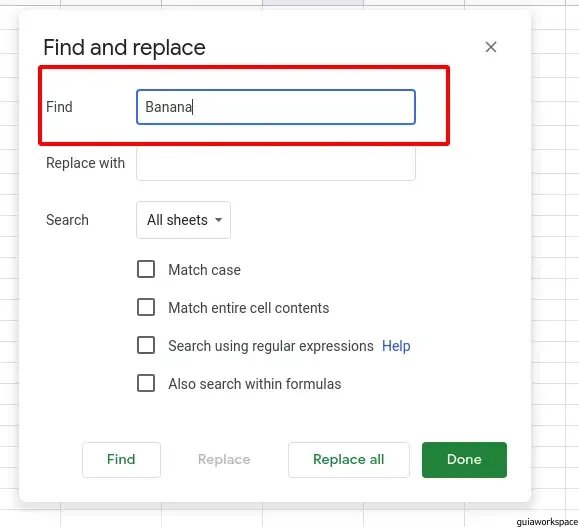
Task: Click the Replace with label text
Action: pos(85,163)
